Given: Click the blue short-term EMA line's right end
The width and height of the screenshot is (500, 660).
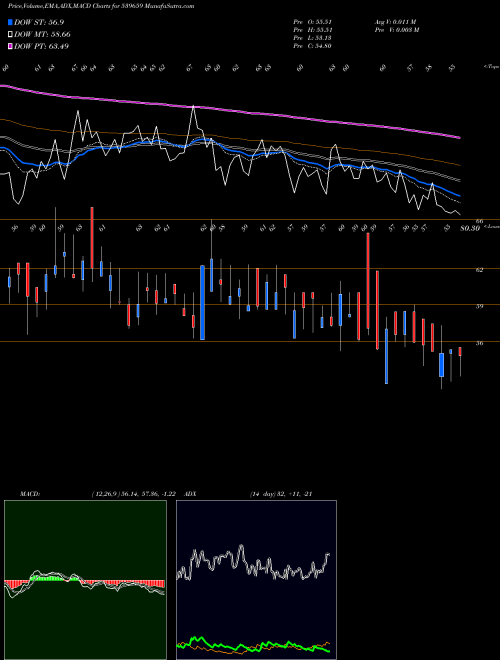Looking at the screenshot, I should click(x=459, y=196).
